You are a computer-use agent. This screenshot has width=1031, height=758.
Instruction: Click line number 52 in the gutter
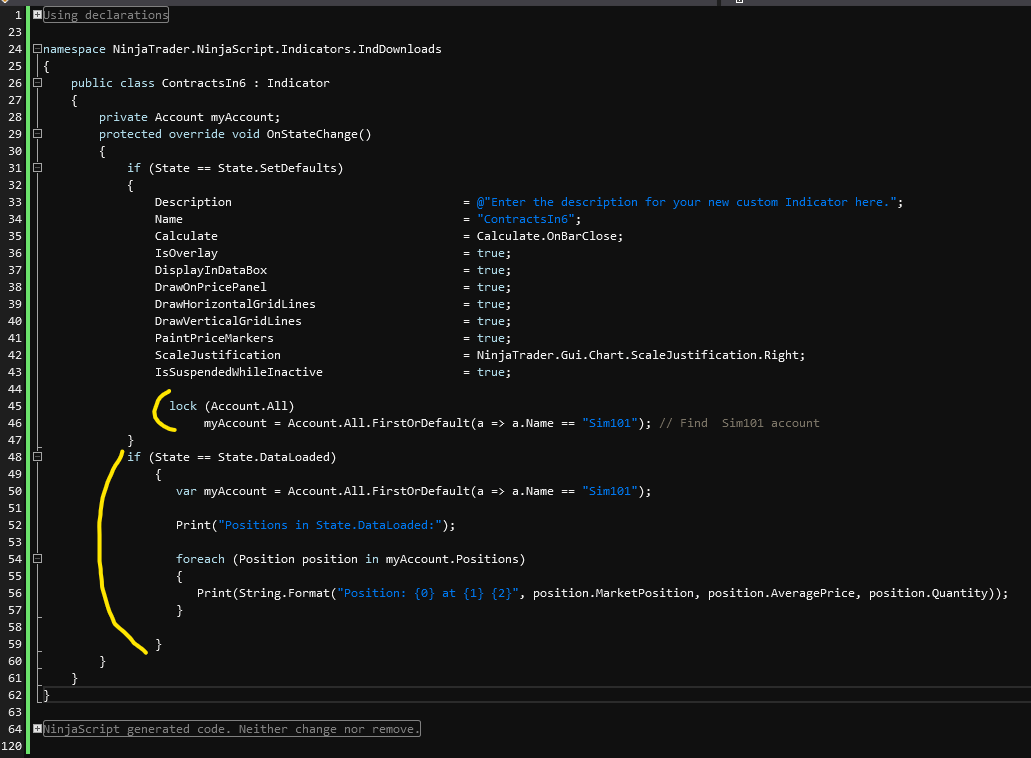pyautogui.click(x=14, y=525)
